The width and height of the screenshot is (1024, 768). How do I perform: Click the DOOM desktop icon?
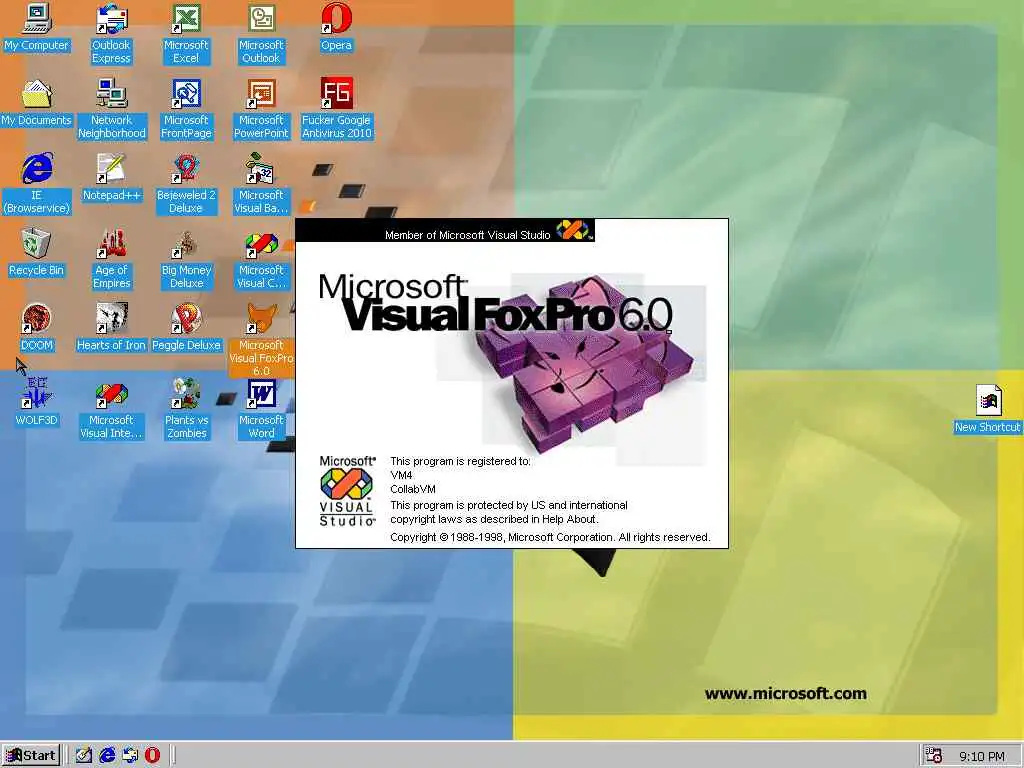[36, 328]
